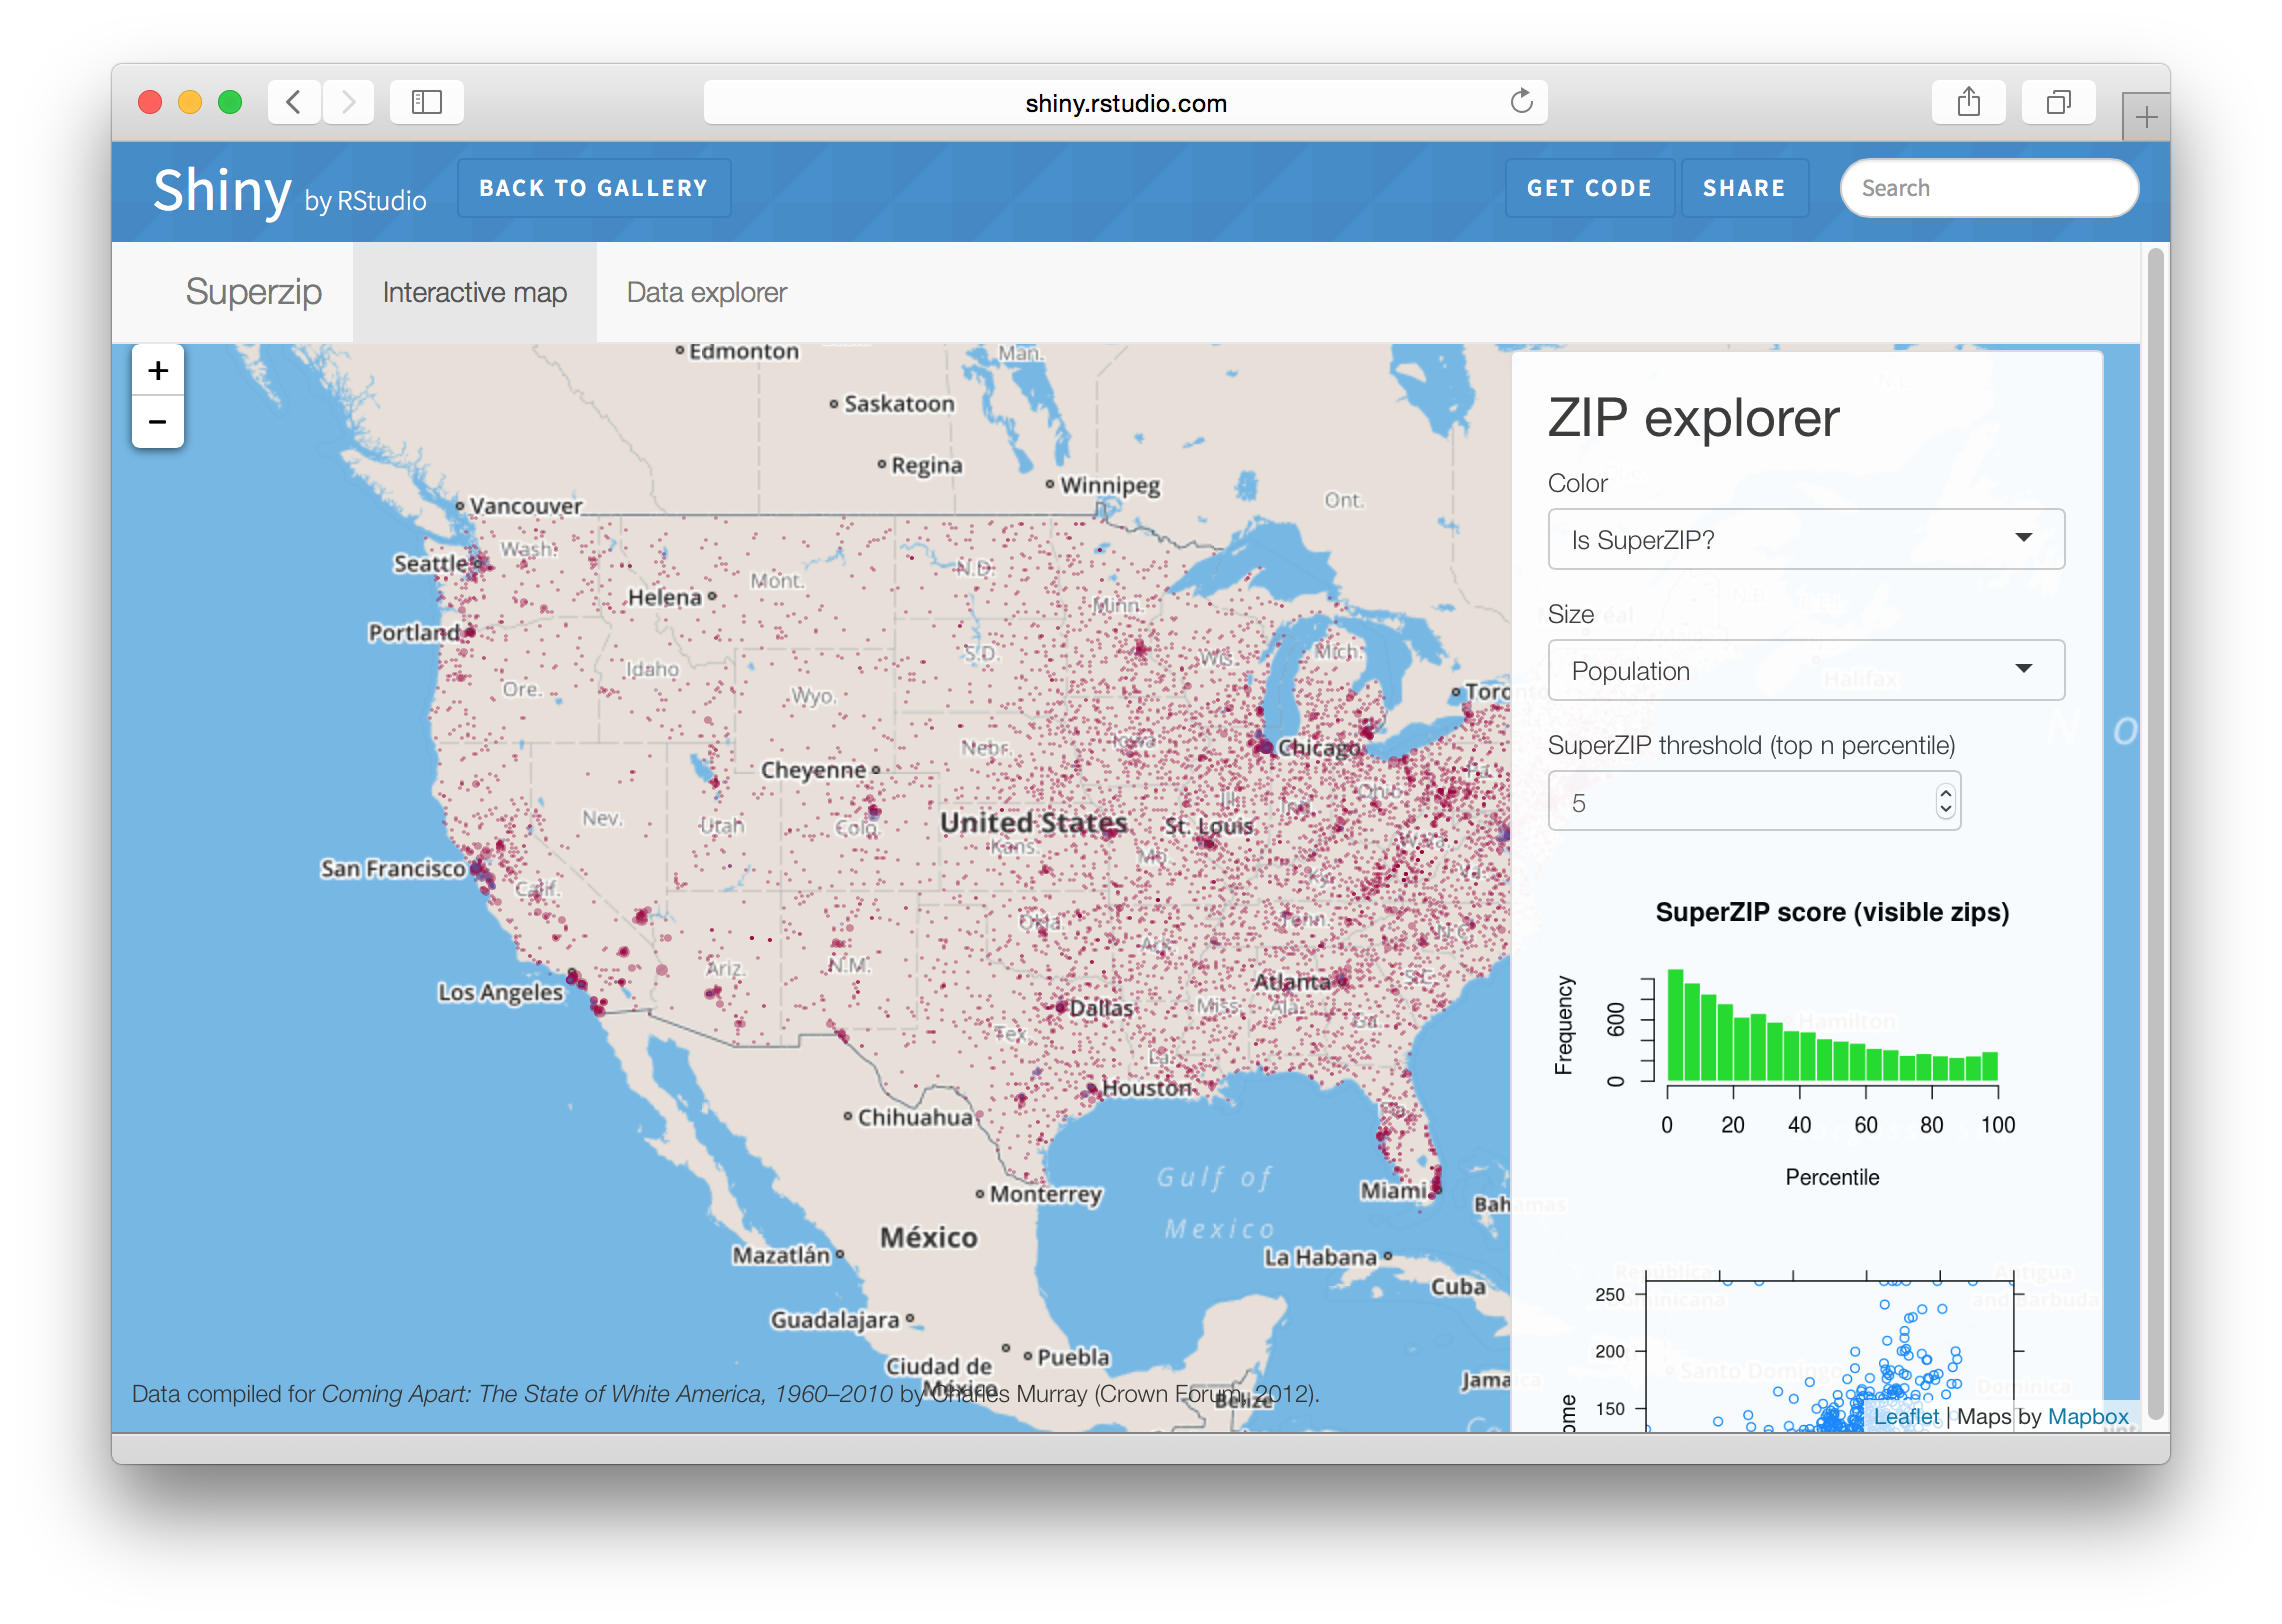Screen dimensions: 2282x1624
Task: Increase SuperZIP threshold using the stepper
Action: pos(1943,793)
